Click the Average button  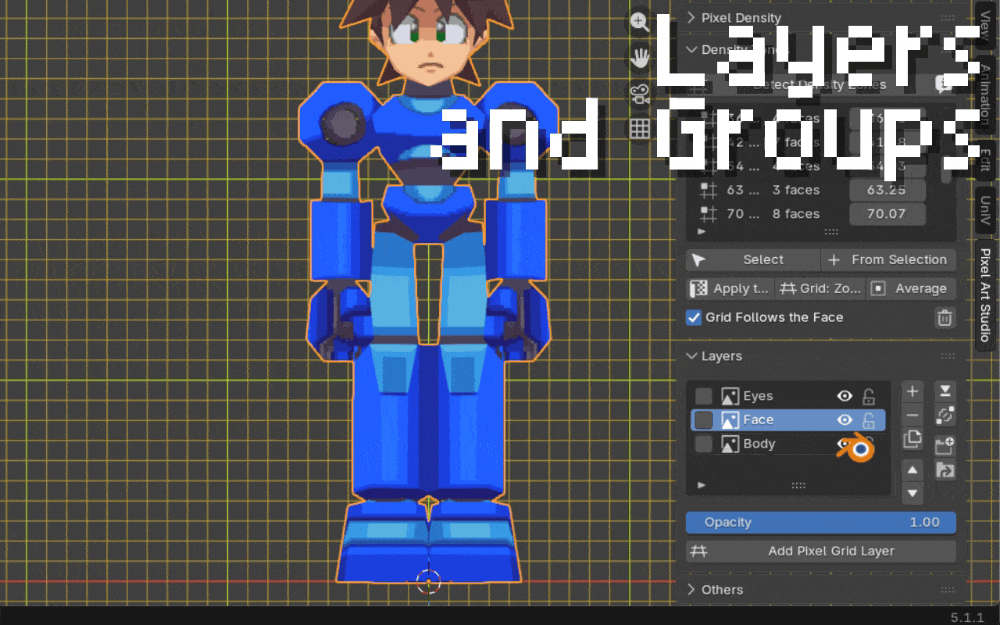911,288
